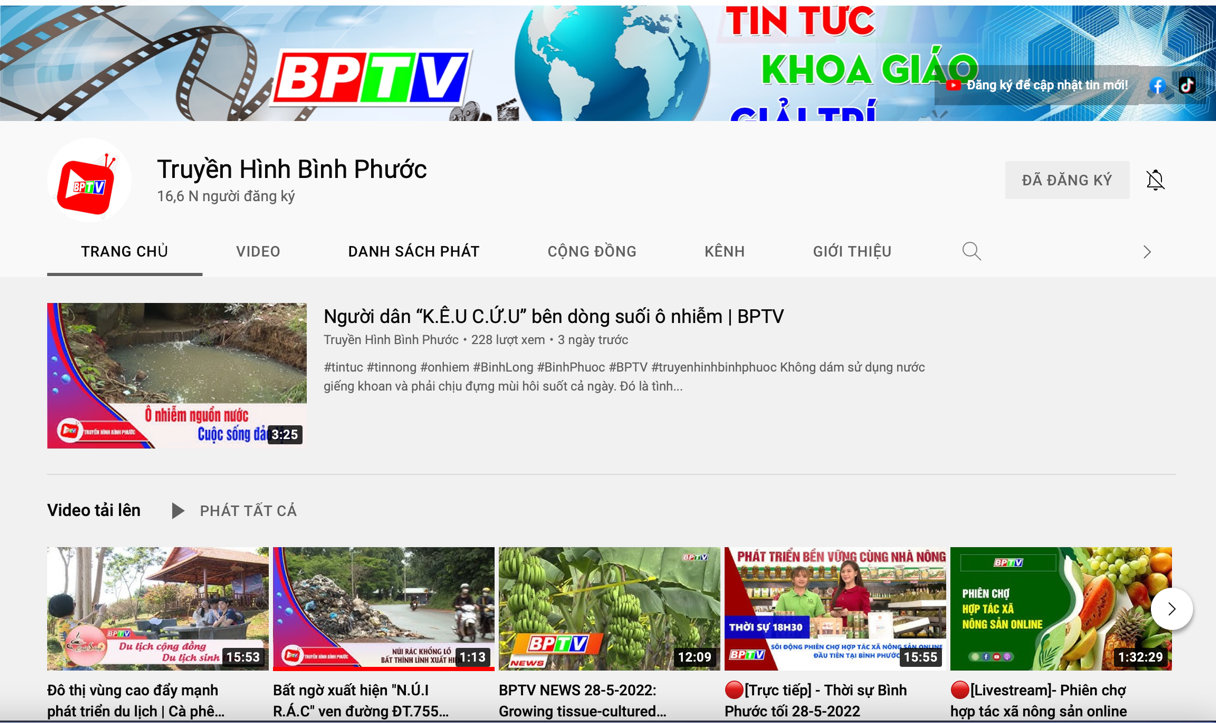Open the BPTV NEWS banana video thumbnail
Viewport: 1216px width, 723px height.
609,608
